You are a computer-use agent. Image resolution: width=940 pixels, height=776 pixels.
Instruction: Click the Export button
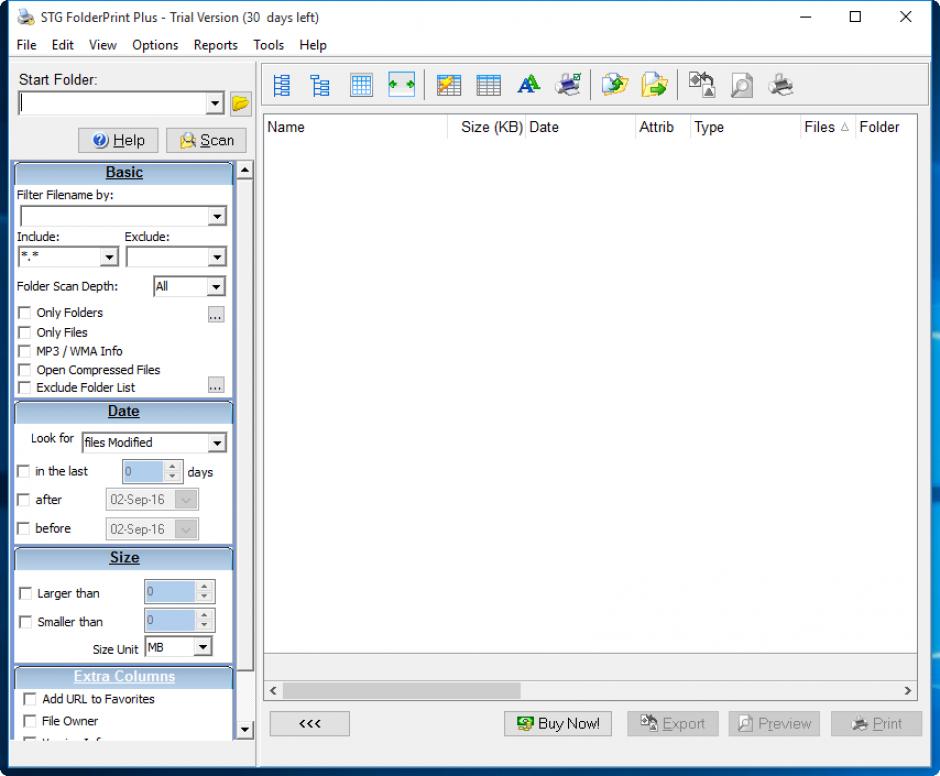click(x=672, y=724)
